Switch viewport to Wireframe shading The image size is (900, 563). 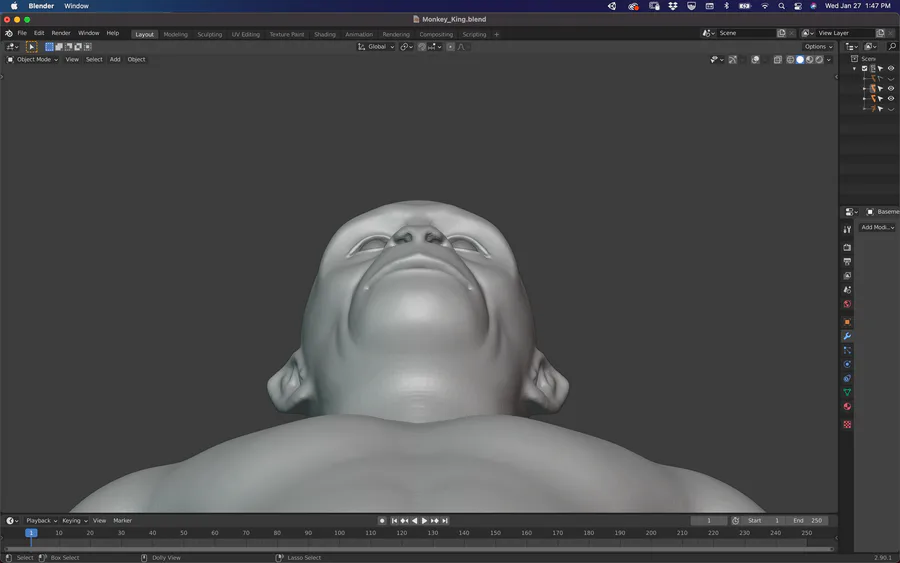click(790, 59)
